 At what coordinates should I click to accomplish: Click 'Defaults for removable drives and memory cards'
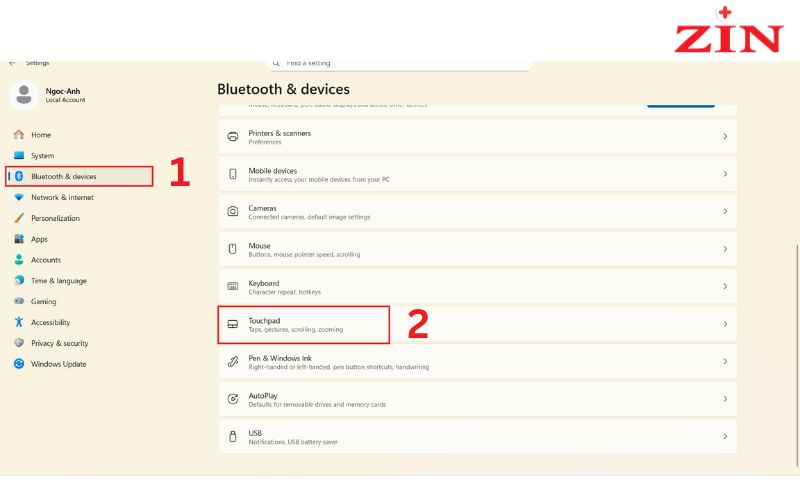tap(317, 405)
